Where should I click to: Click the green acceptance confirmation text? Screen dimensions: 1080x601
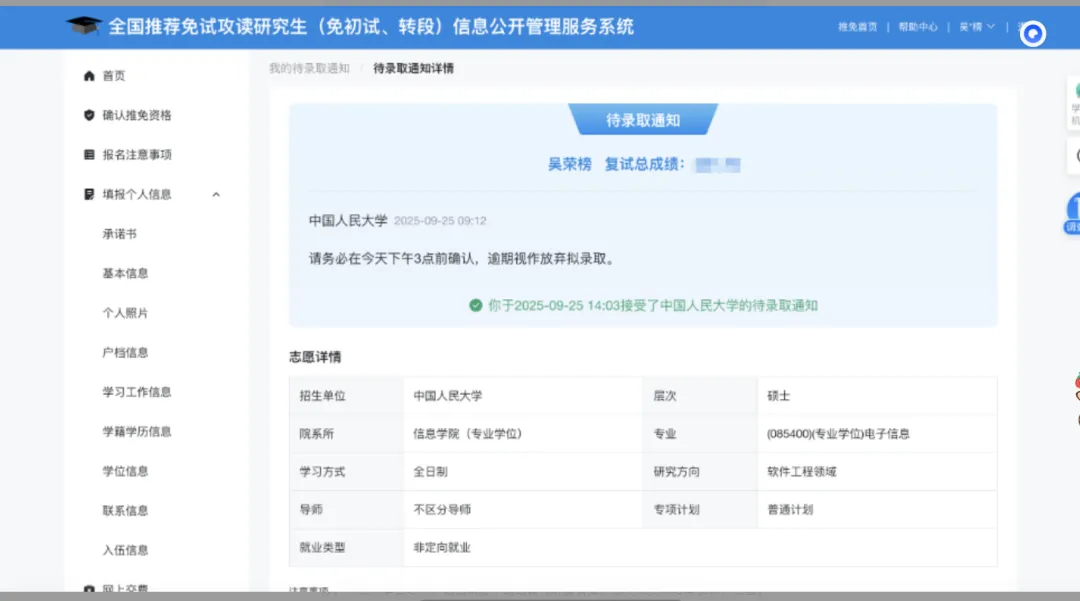coord(653,305)
